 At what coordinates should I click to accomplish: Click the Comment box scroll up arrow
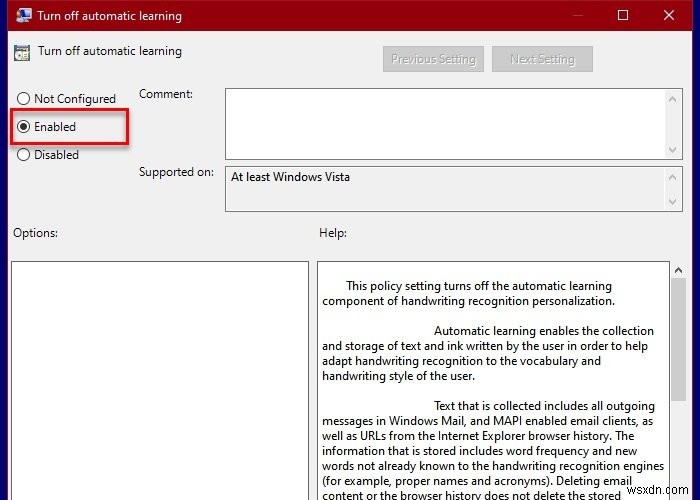click(672, 99)
